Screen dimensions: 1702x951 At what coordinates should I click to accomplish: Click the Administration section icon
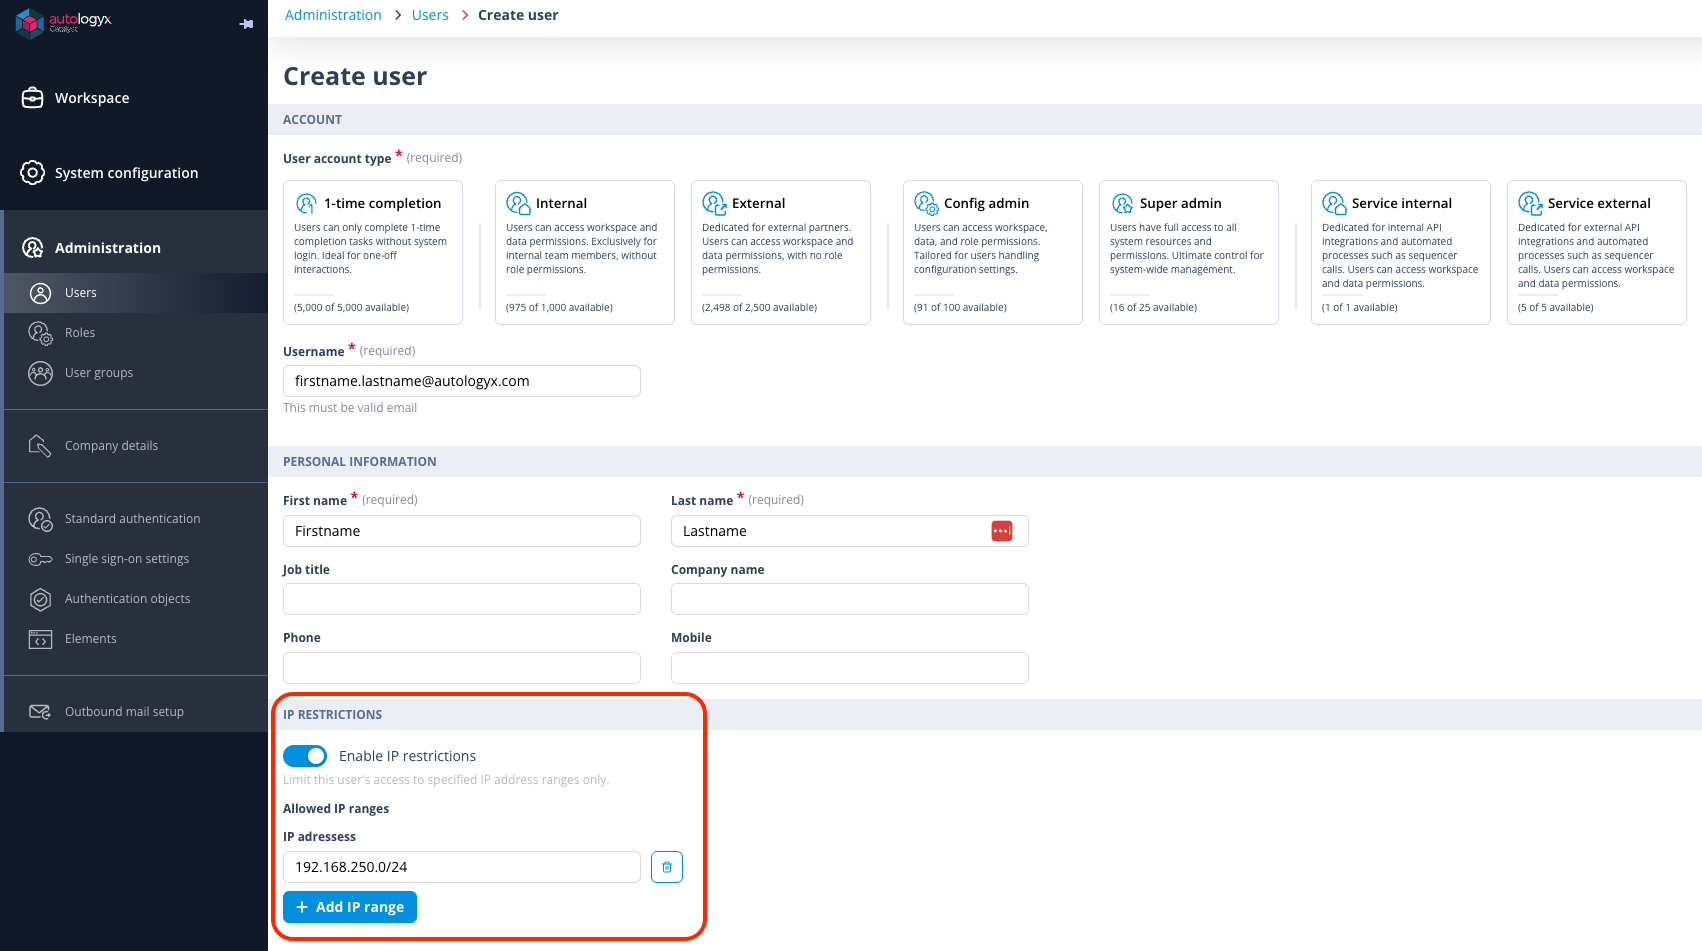[32, 248]
